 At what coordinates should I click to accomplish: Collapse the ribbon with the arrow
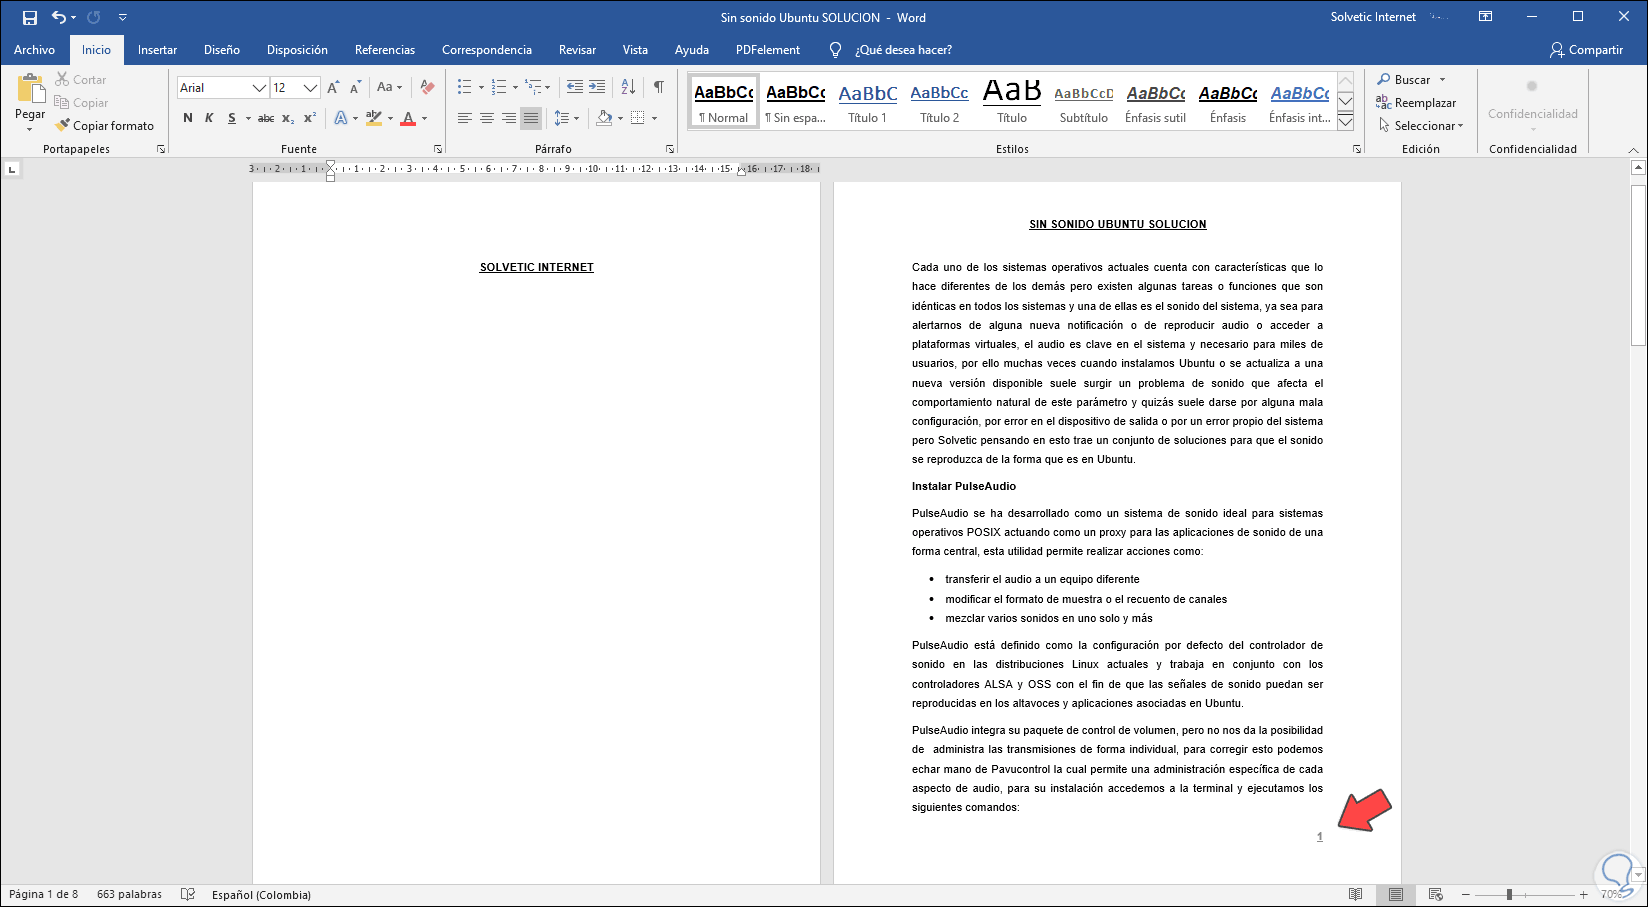pyautogui.click(x=1634, y=150)
